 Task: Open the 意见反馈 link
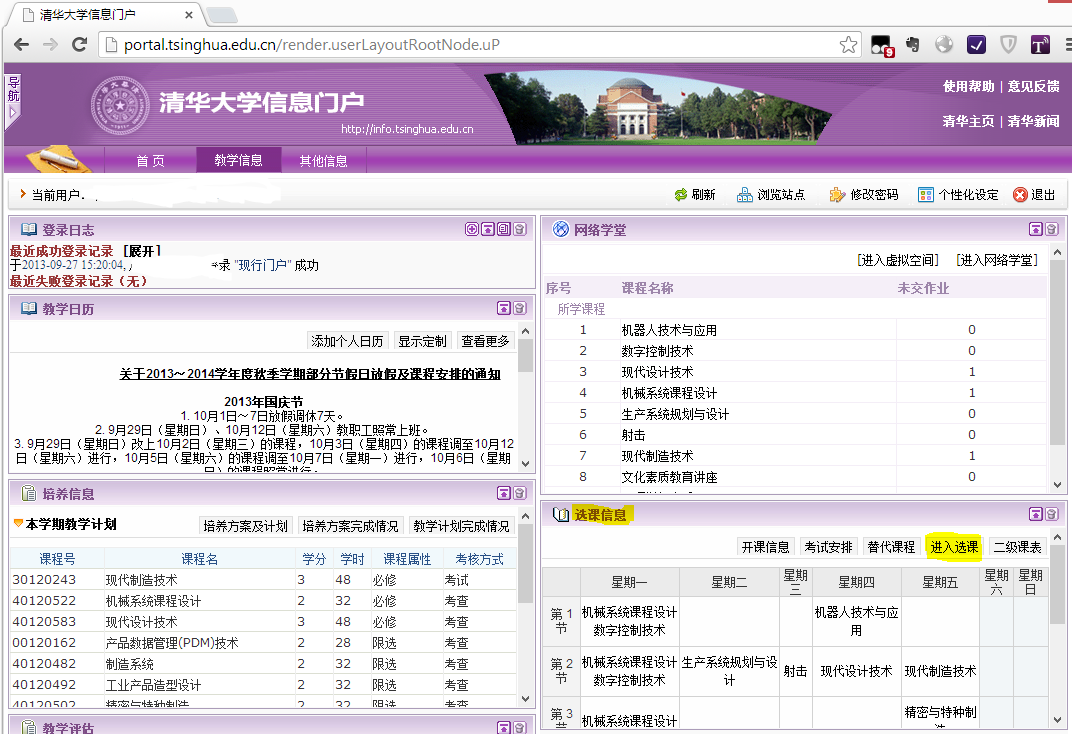1034,86
